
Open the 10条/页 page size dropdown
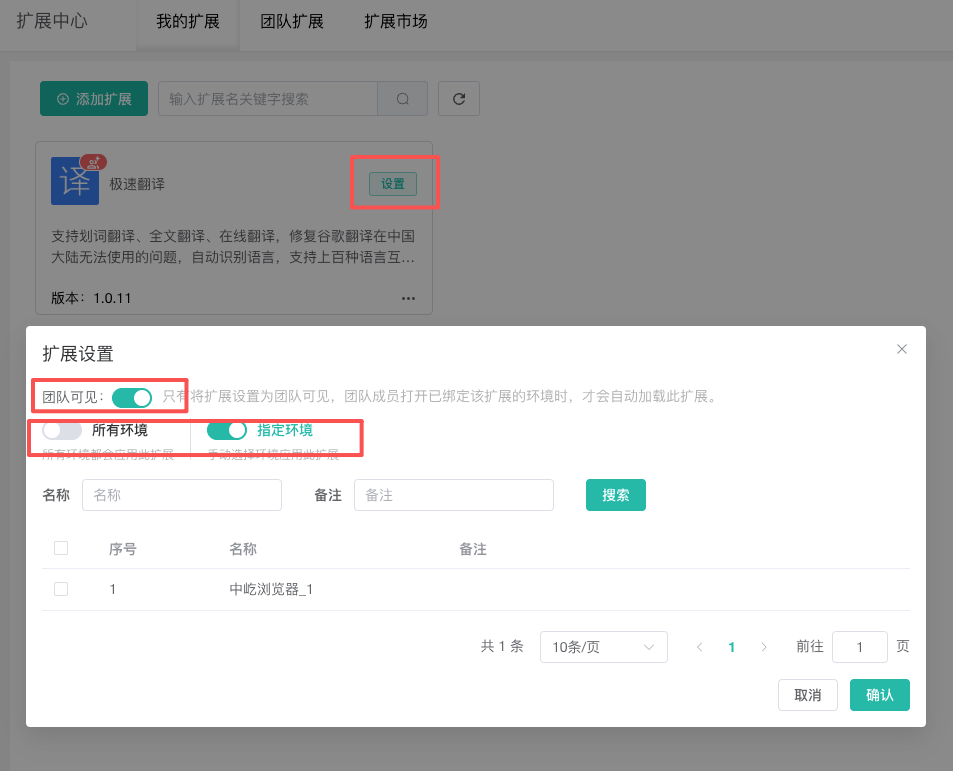(603, 647)
